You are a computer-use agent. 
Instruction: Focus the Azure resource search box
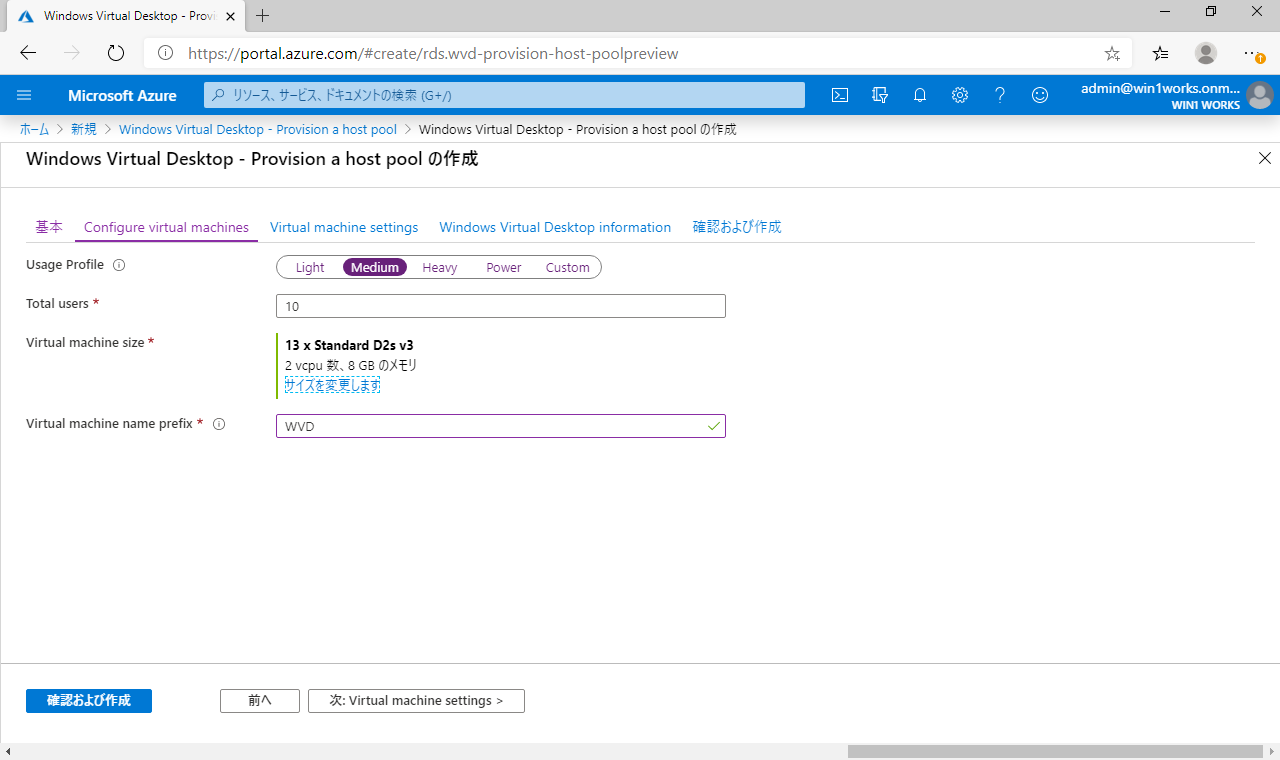(505, 95)
